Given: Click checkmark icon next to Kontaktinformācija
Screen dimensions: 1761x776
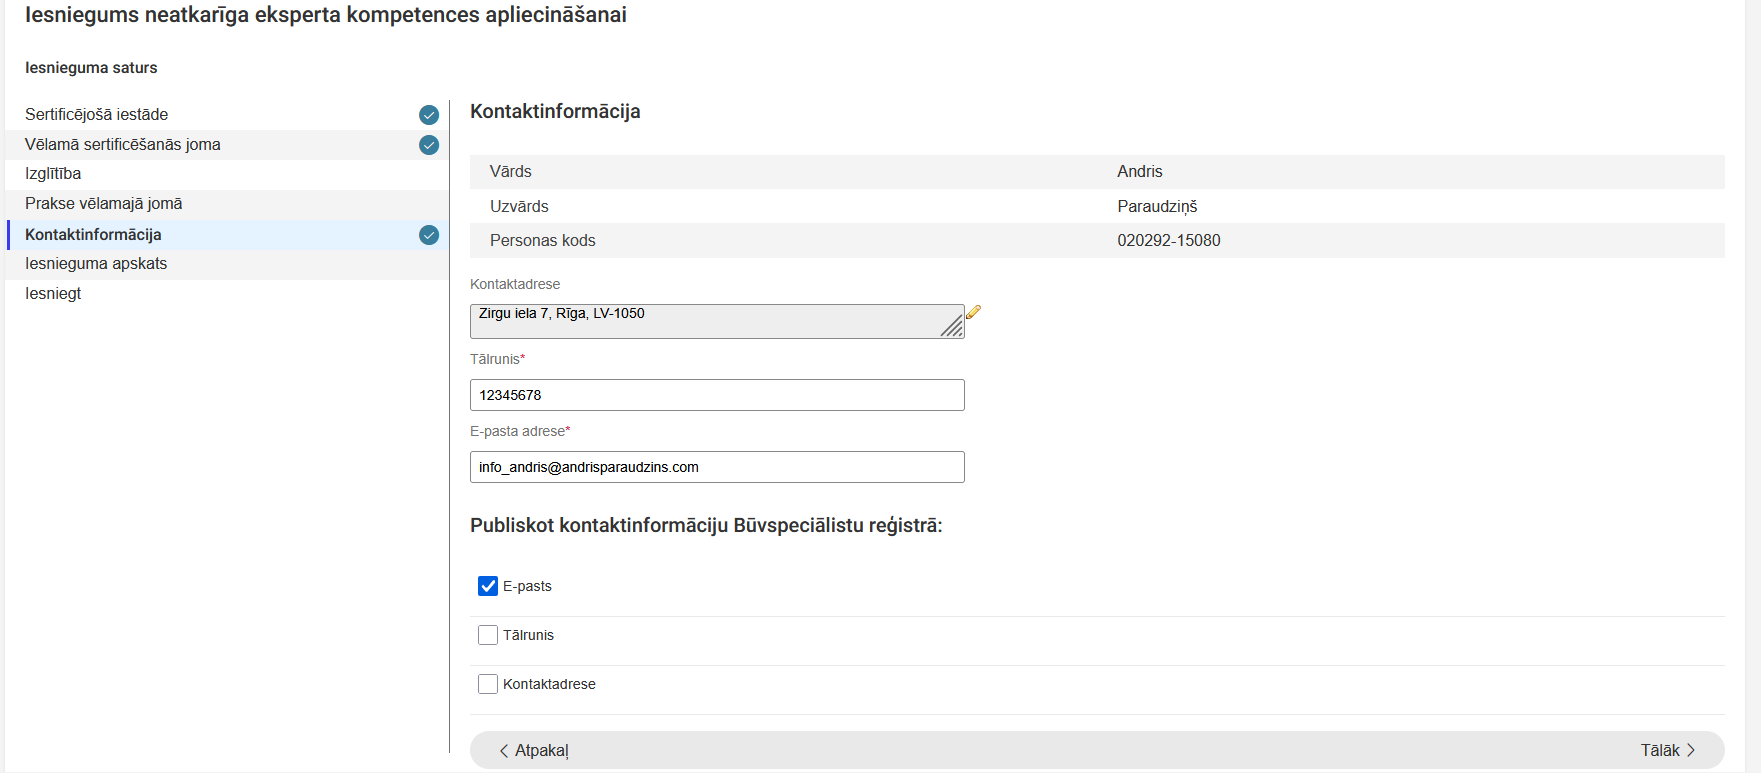Looking at the screenshot, I should [429, 235].
